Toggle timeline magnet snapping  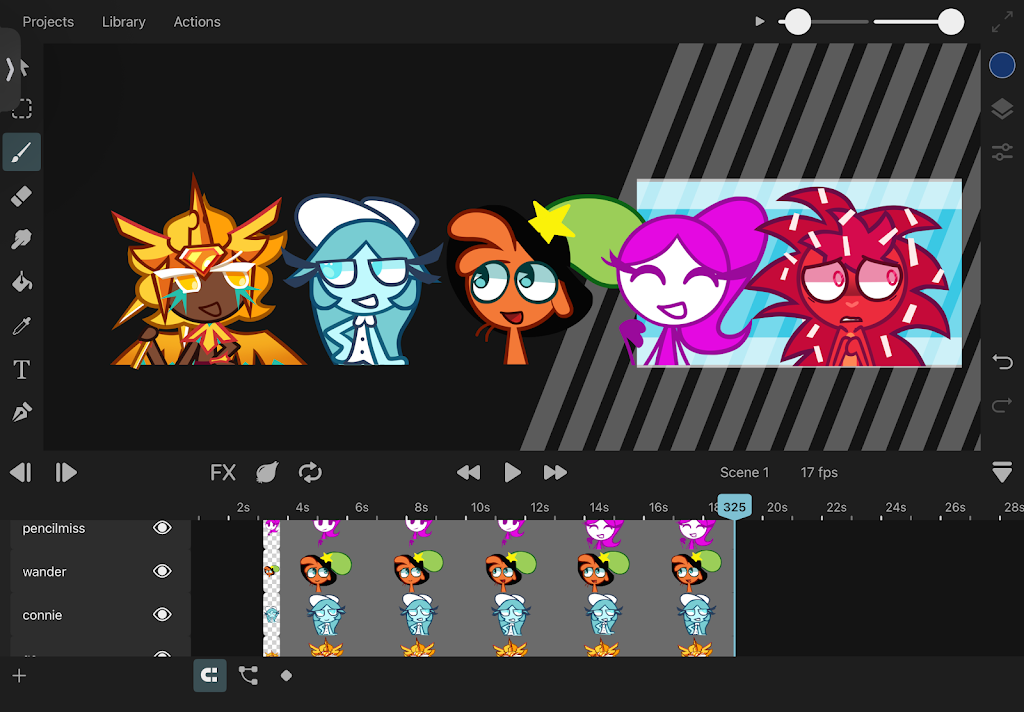click(x=210, y=675)
